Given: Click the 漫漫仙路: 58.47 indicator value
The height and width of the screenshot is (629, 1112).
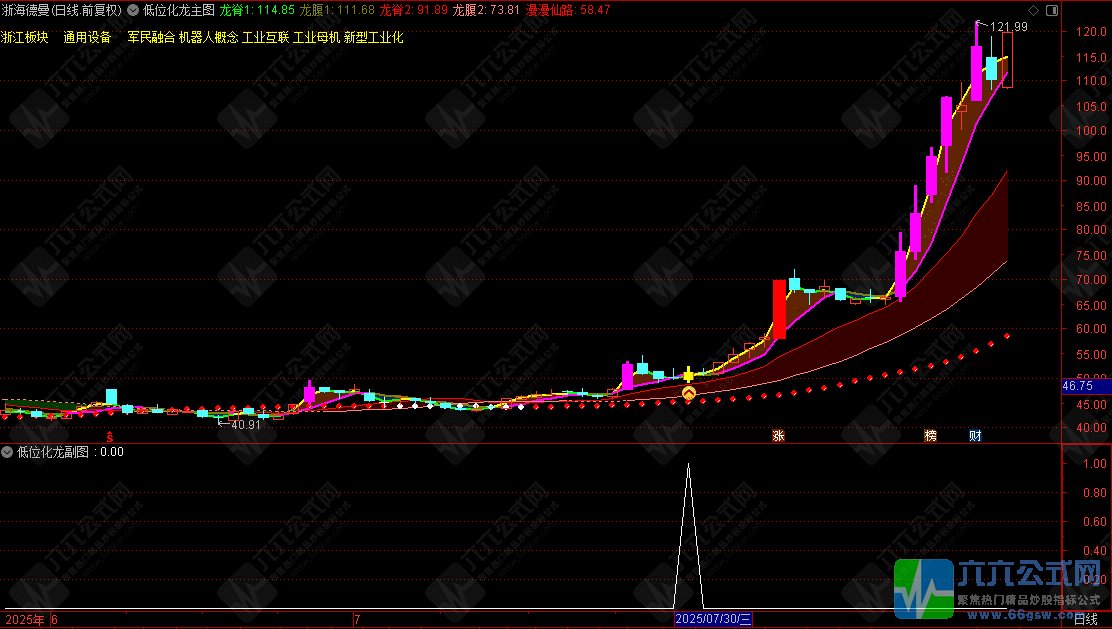Looking at the screenshot, I should 568,10.
